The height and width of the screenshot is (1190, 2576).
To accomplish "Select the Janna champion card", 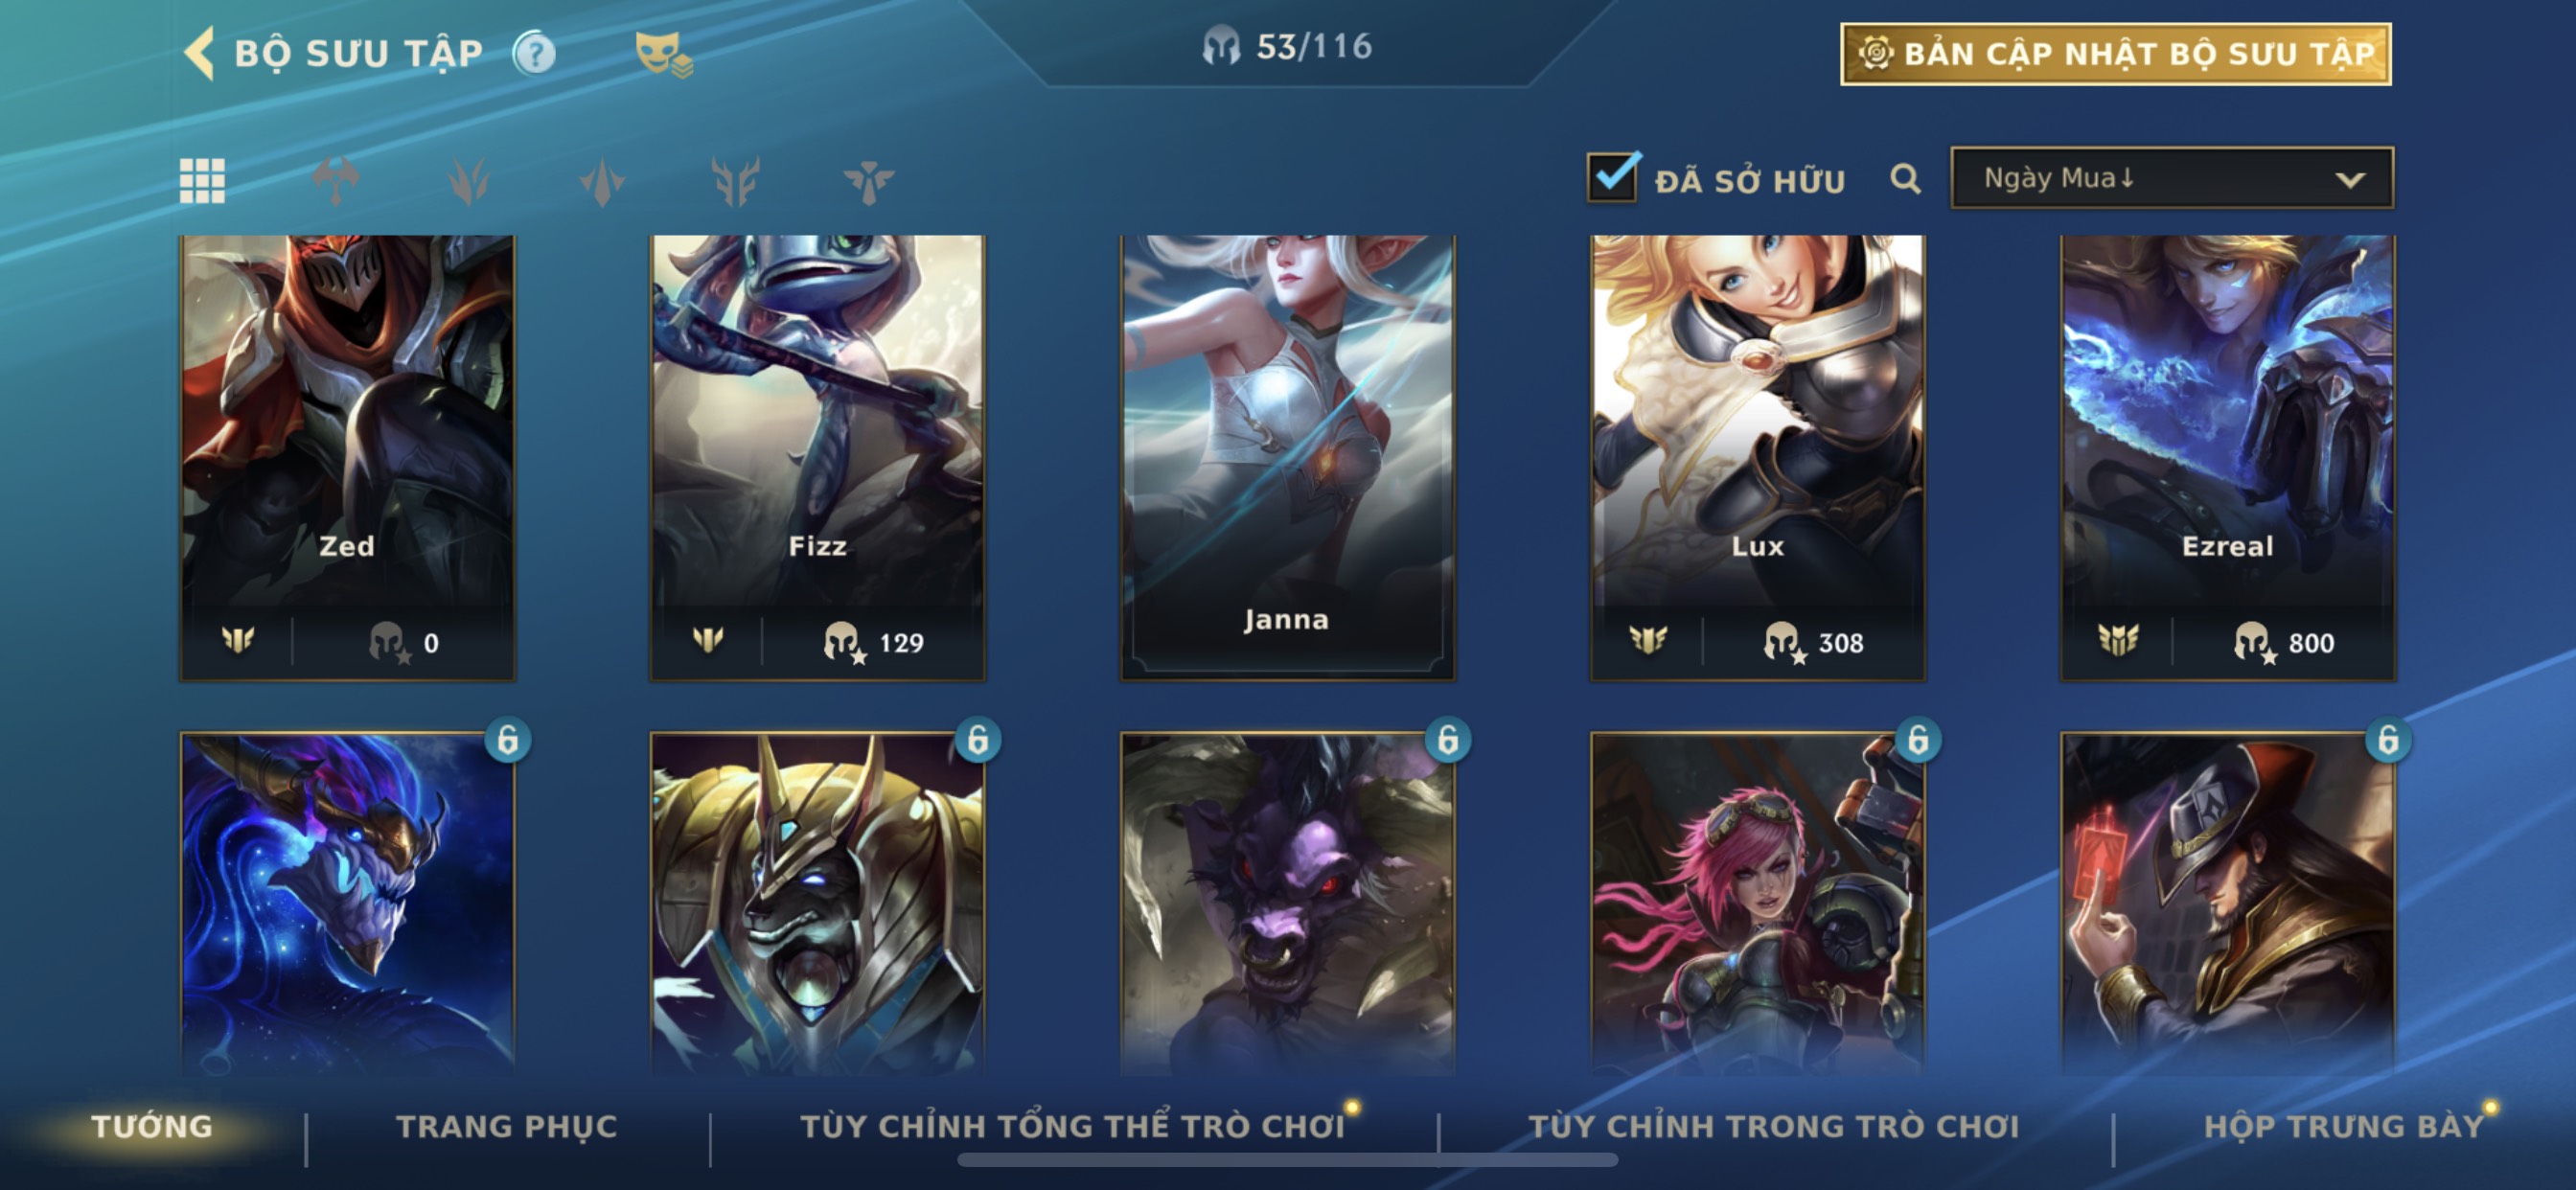I will point(1288,458).
